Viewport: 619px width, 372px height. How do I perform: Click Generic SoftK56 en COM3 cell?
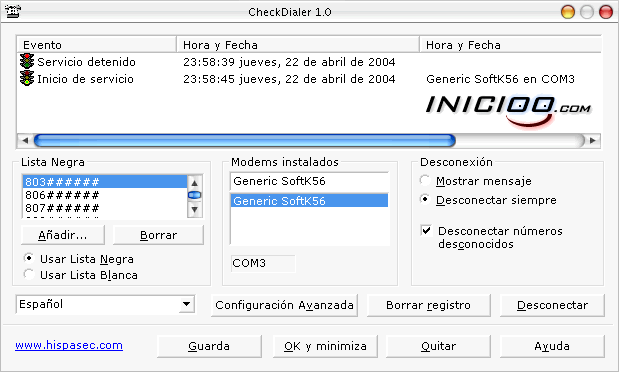click(x=500, y=79)
